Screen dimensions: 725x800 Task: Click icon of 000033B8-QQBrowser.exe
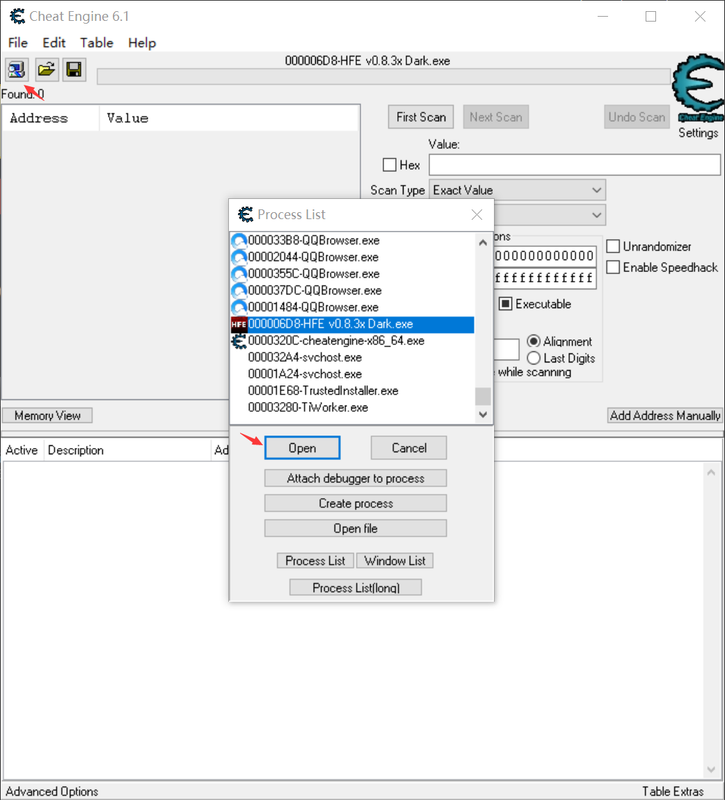click(239, 240)
